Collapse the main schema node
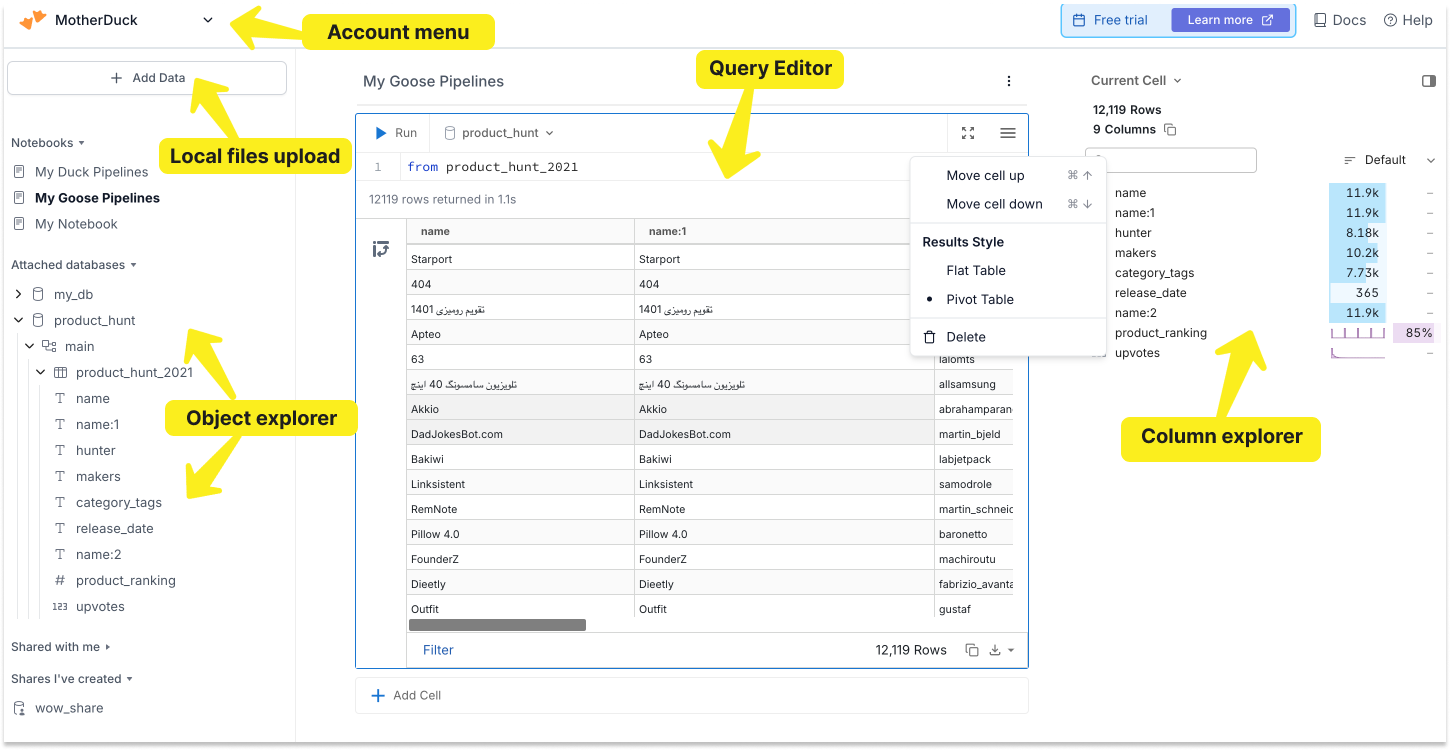This screenshot has width=1450, height=750. pyautogui.click(x=30, y=346)
